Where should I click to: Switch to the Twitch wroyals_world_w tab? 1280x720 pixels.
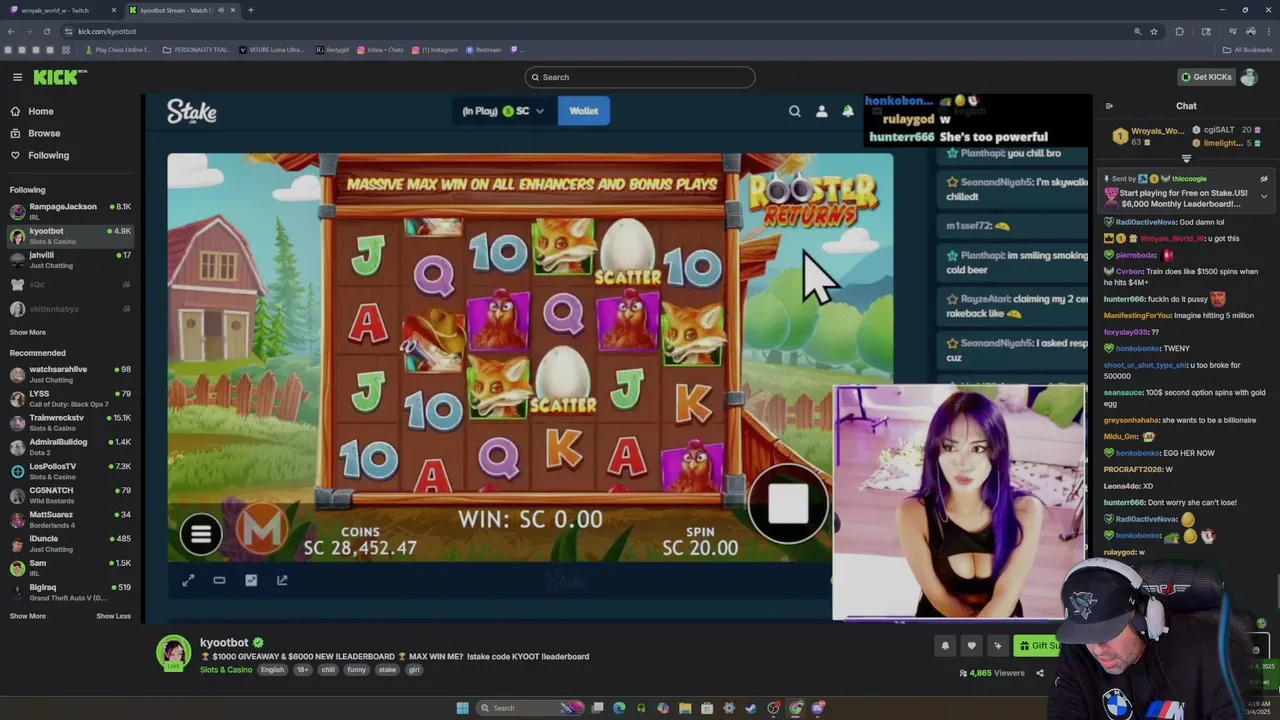click(x=60, y=10)
